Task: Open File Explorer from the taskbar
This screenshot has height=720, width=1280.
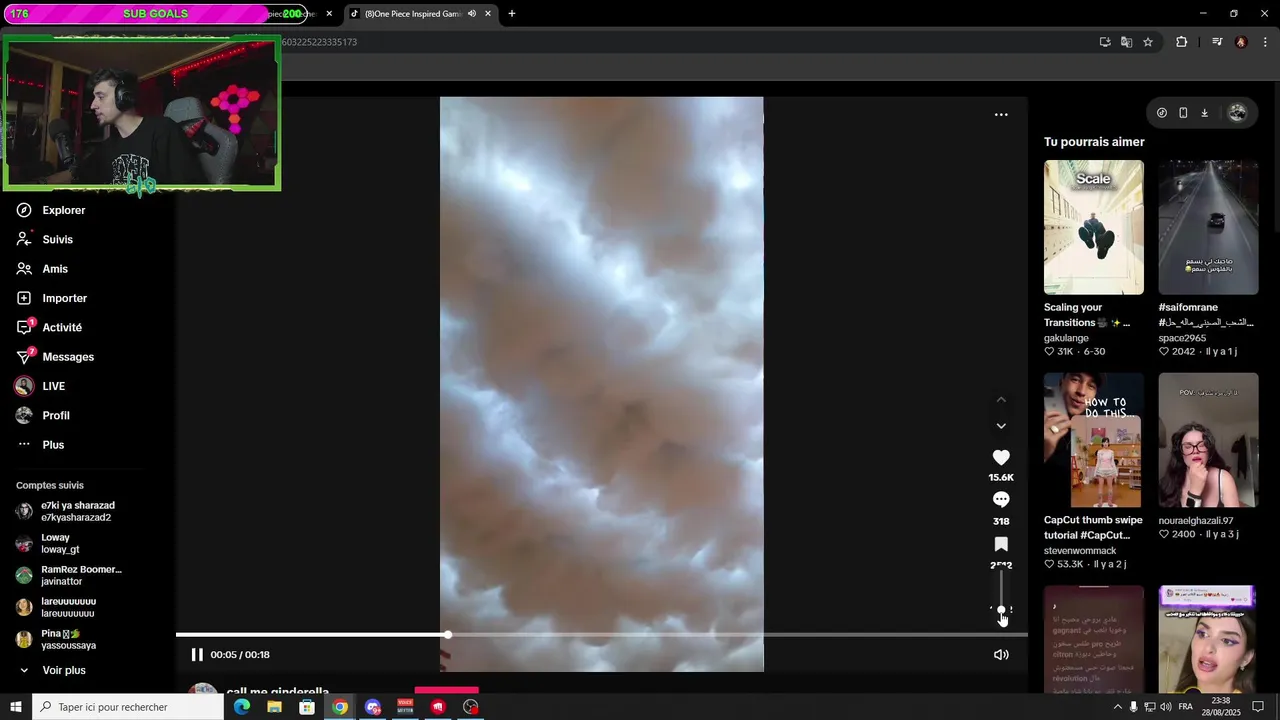Action: pos(274,707)
